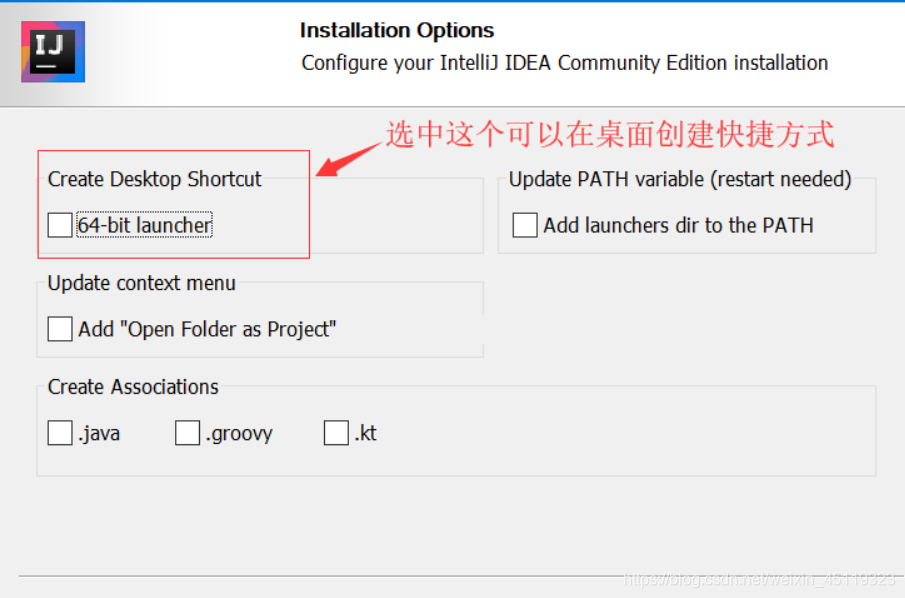Click the Configure your IntelliJ IDEA subtitle
Screen dimensions: 905x598
tap(564, 62)
